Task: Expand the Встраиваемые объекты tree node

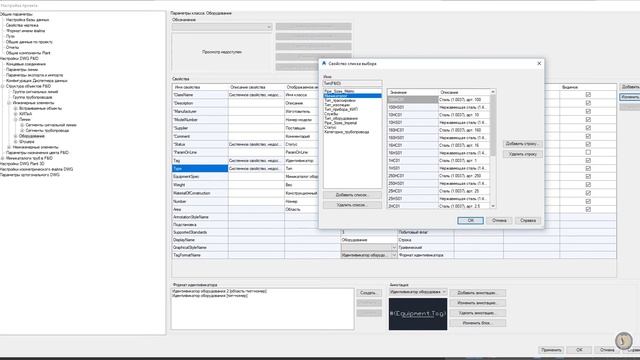Action: [x=16, y=109]
